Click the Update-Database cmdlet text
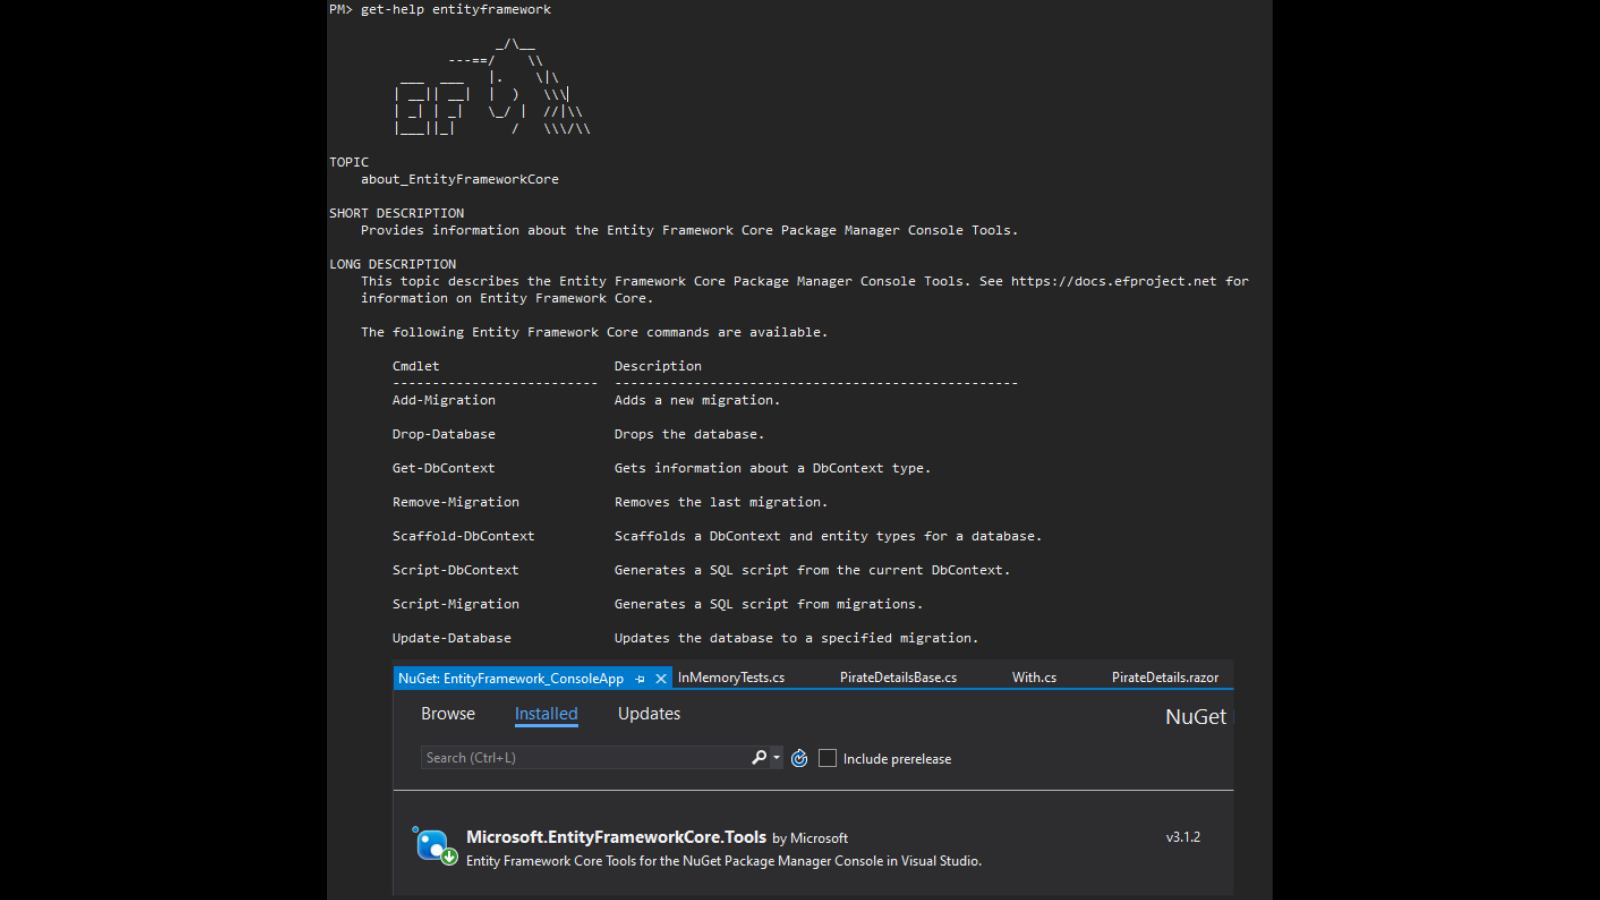 pos(452,638)
